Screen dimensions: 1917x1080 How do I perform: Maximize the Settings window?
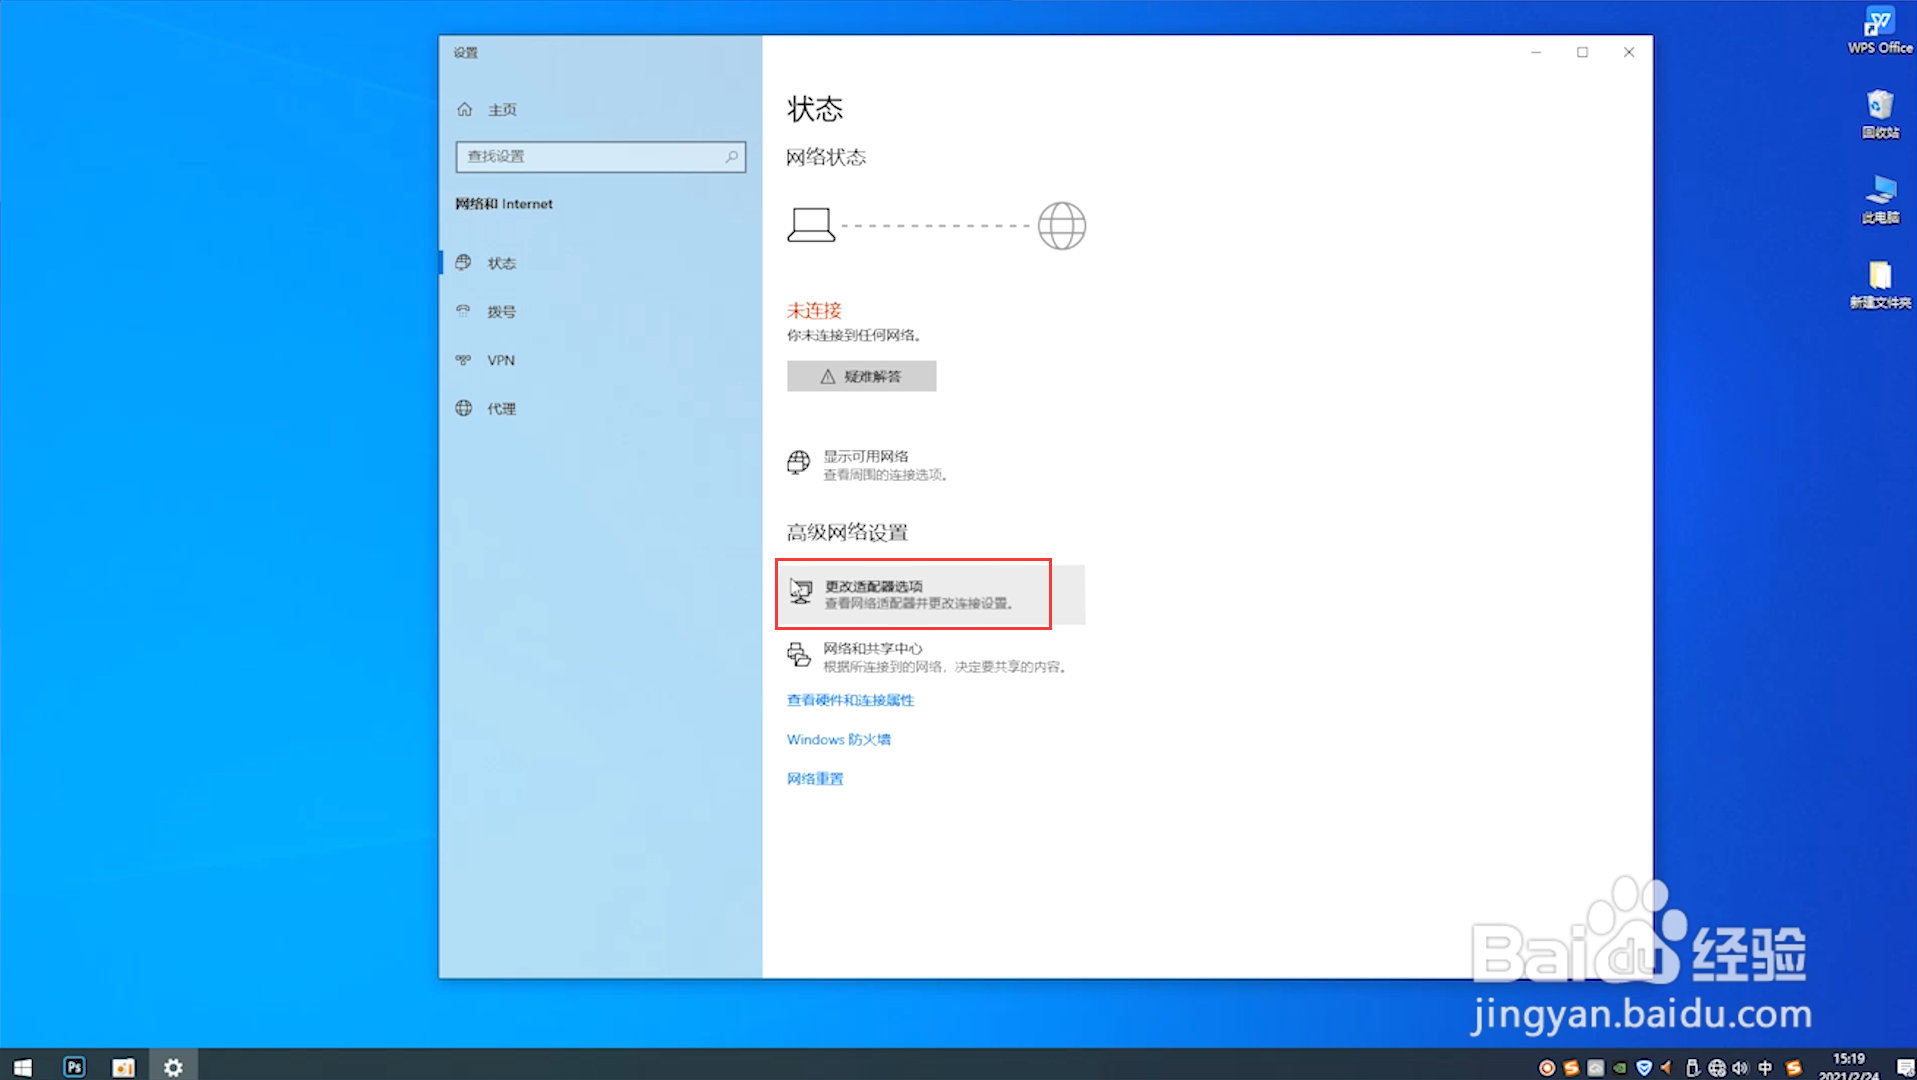click(x=1582, y=52)
